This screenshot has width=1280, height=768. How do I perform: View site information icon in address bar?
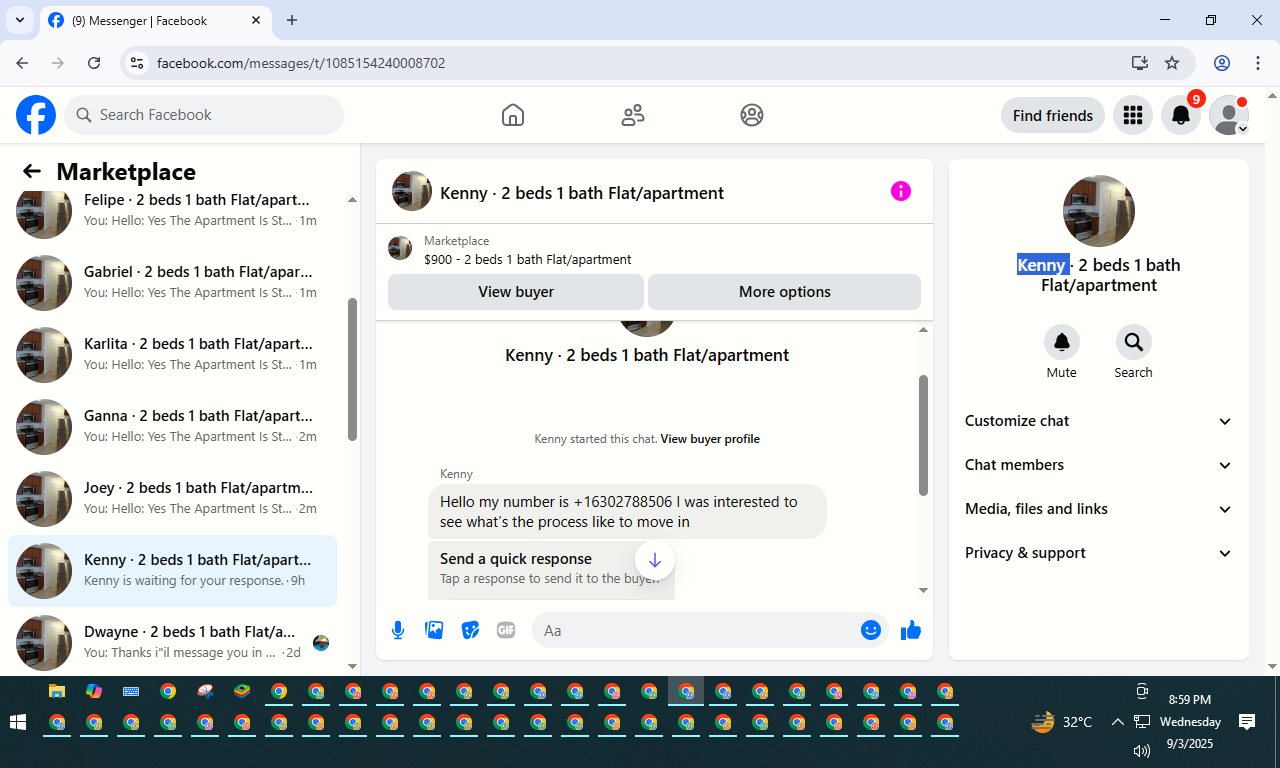pyautogui.click(x=138, y=63)
